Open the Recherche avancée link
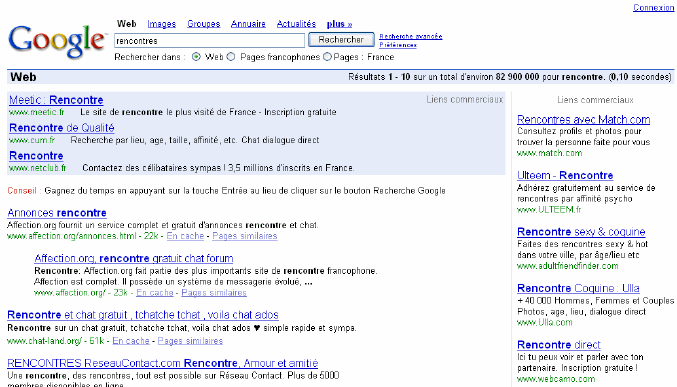Viewport: 677px width, 387px height. [x=411, y=36]
